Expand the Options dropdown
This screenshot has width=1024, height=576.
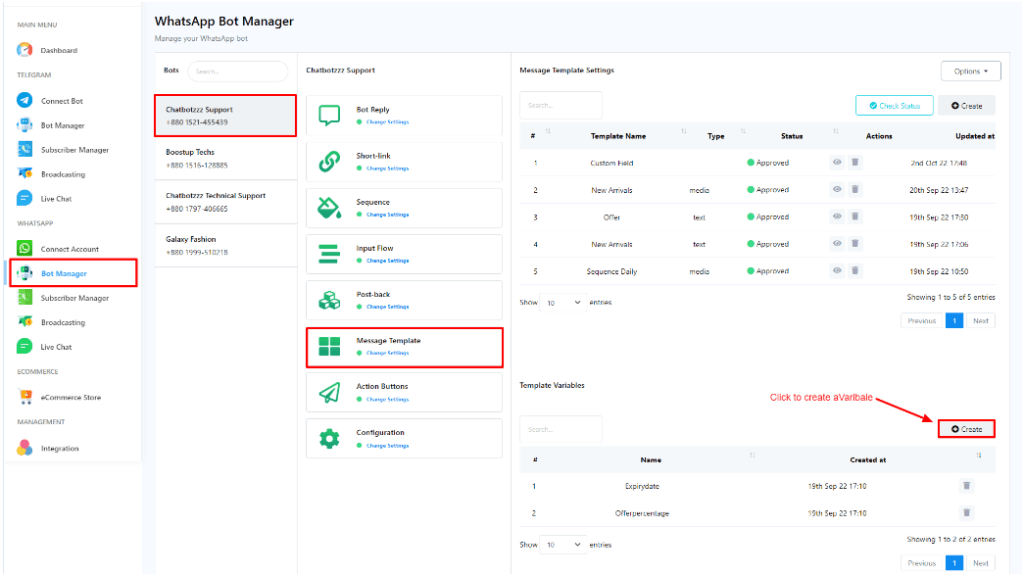970,71
